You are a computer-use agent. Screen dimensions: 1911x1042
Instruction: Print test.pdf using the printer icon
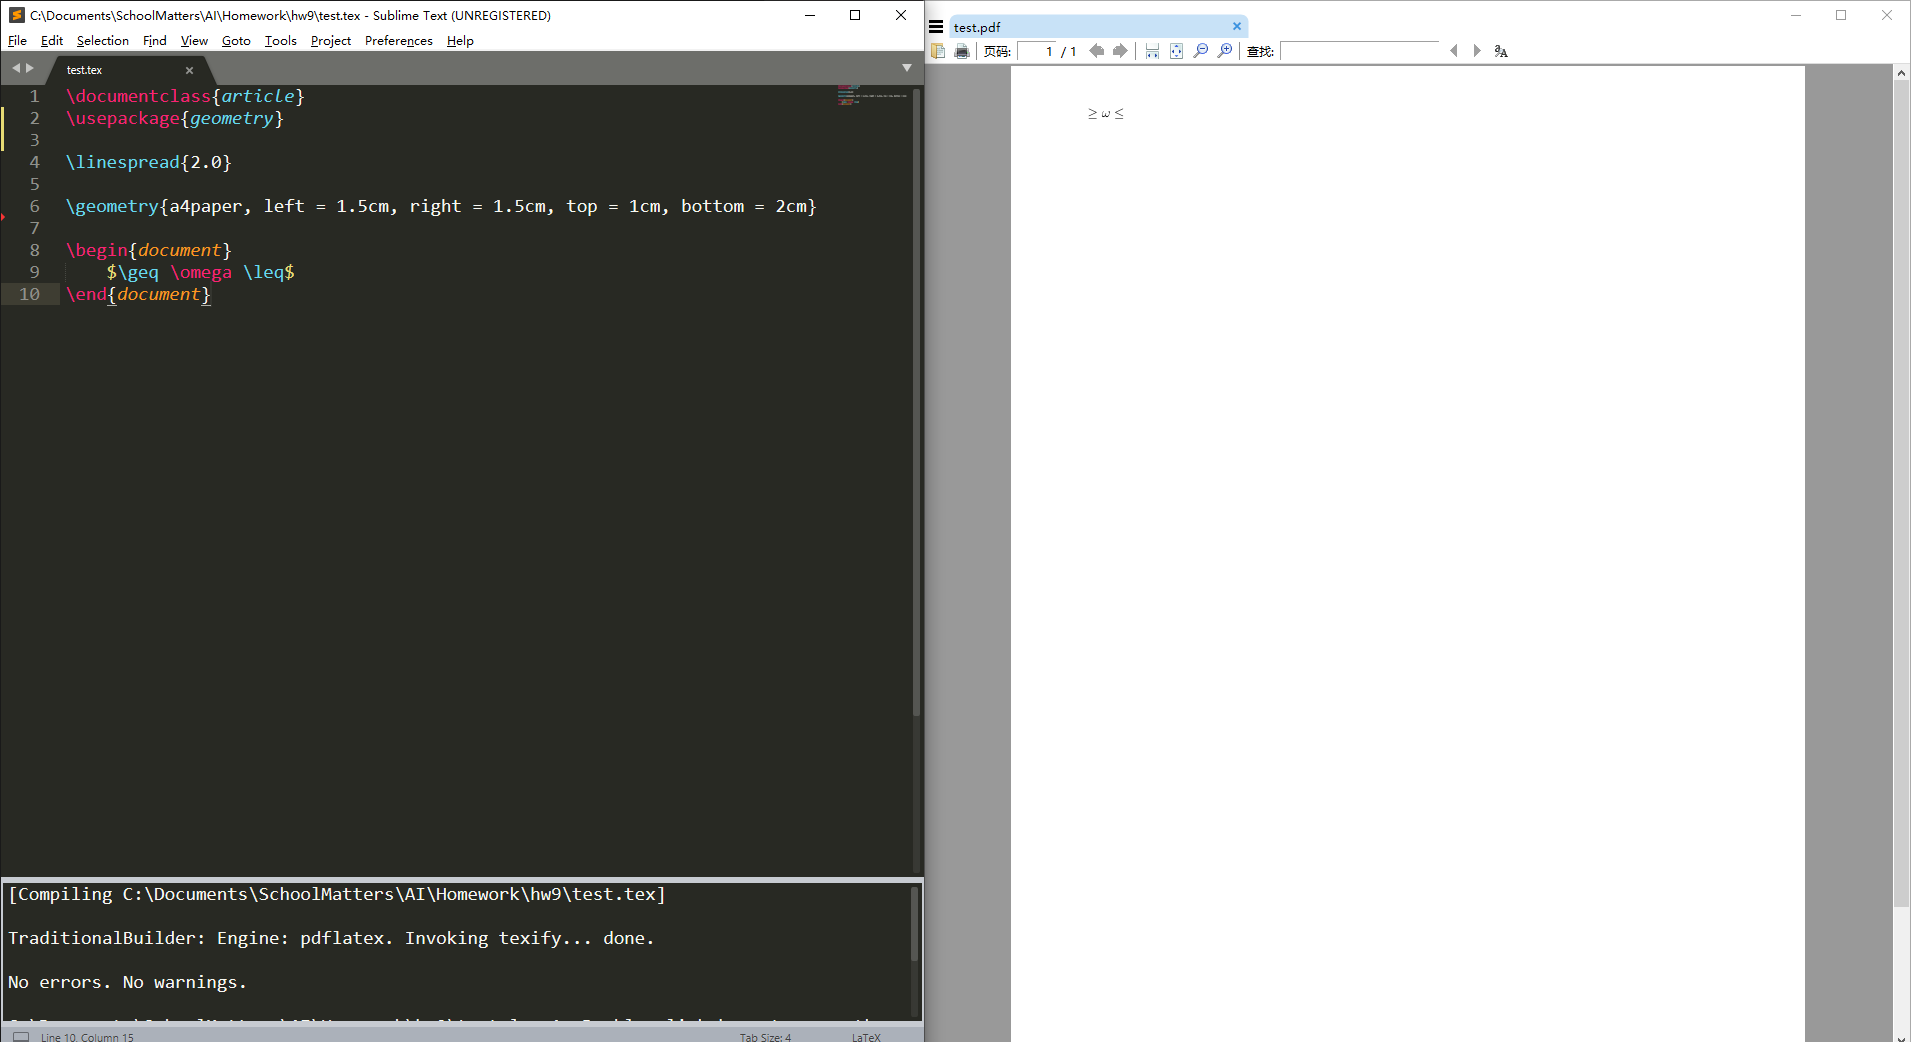[x=961, y=51]
